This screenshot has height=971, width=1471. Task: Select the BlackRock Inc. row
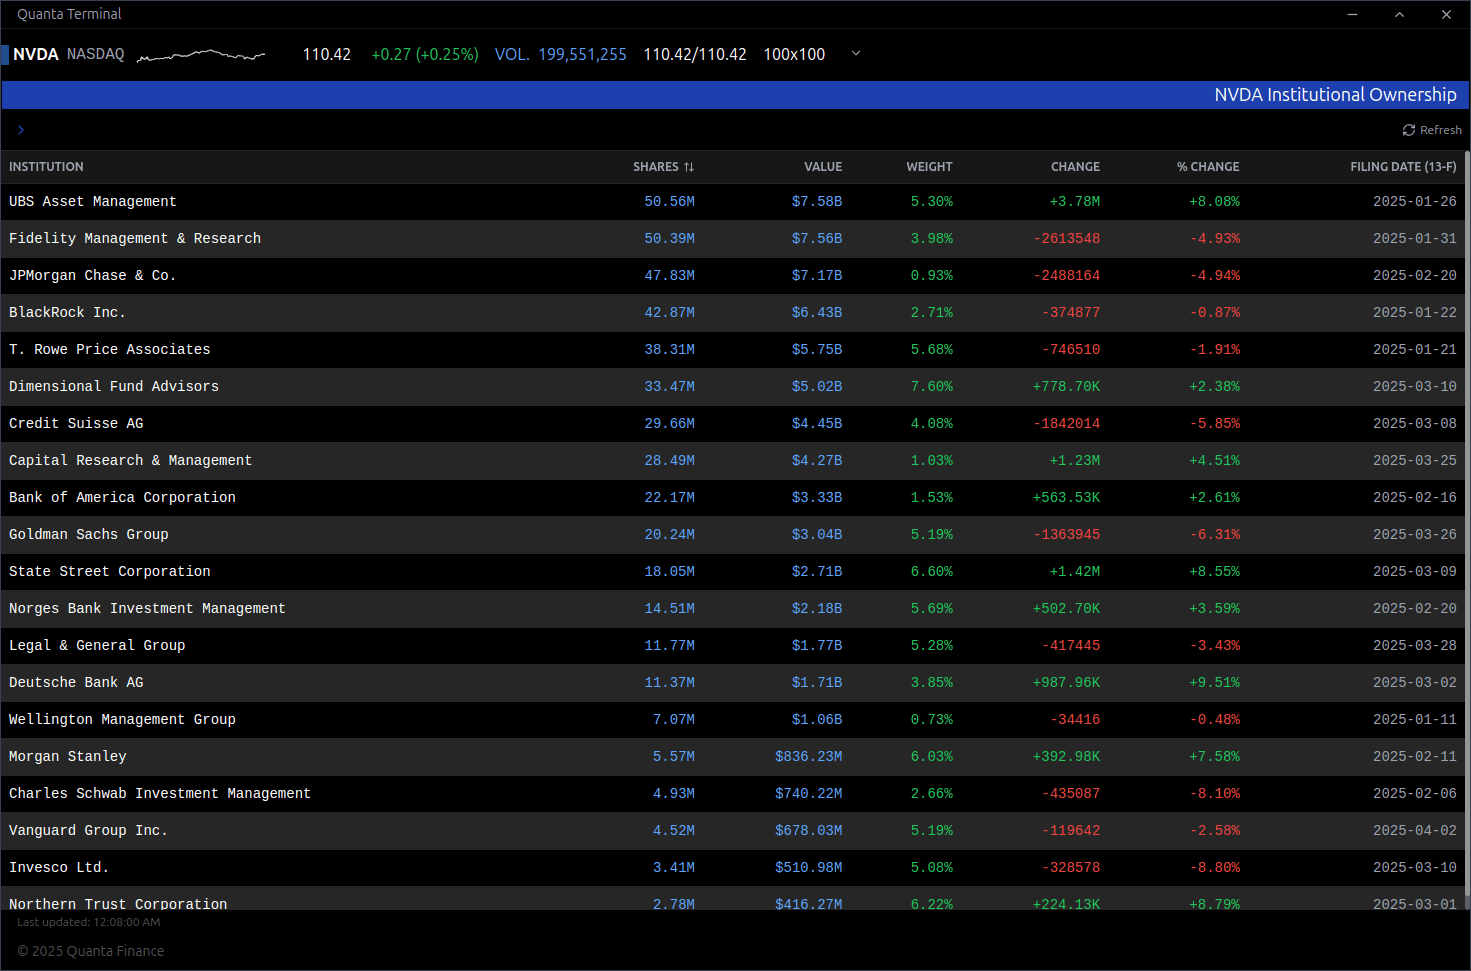(733, 313)
